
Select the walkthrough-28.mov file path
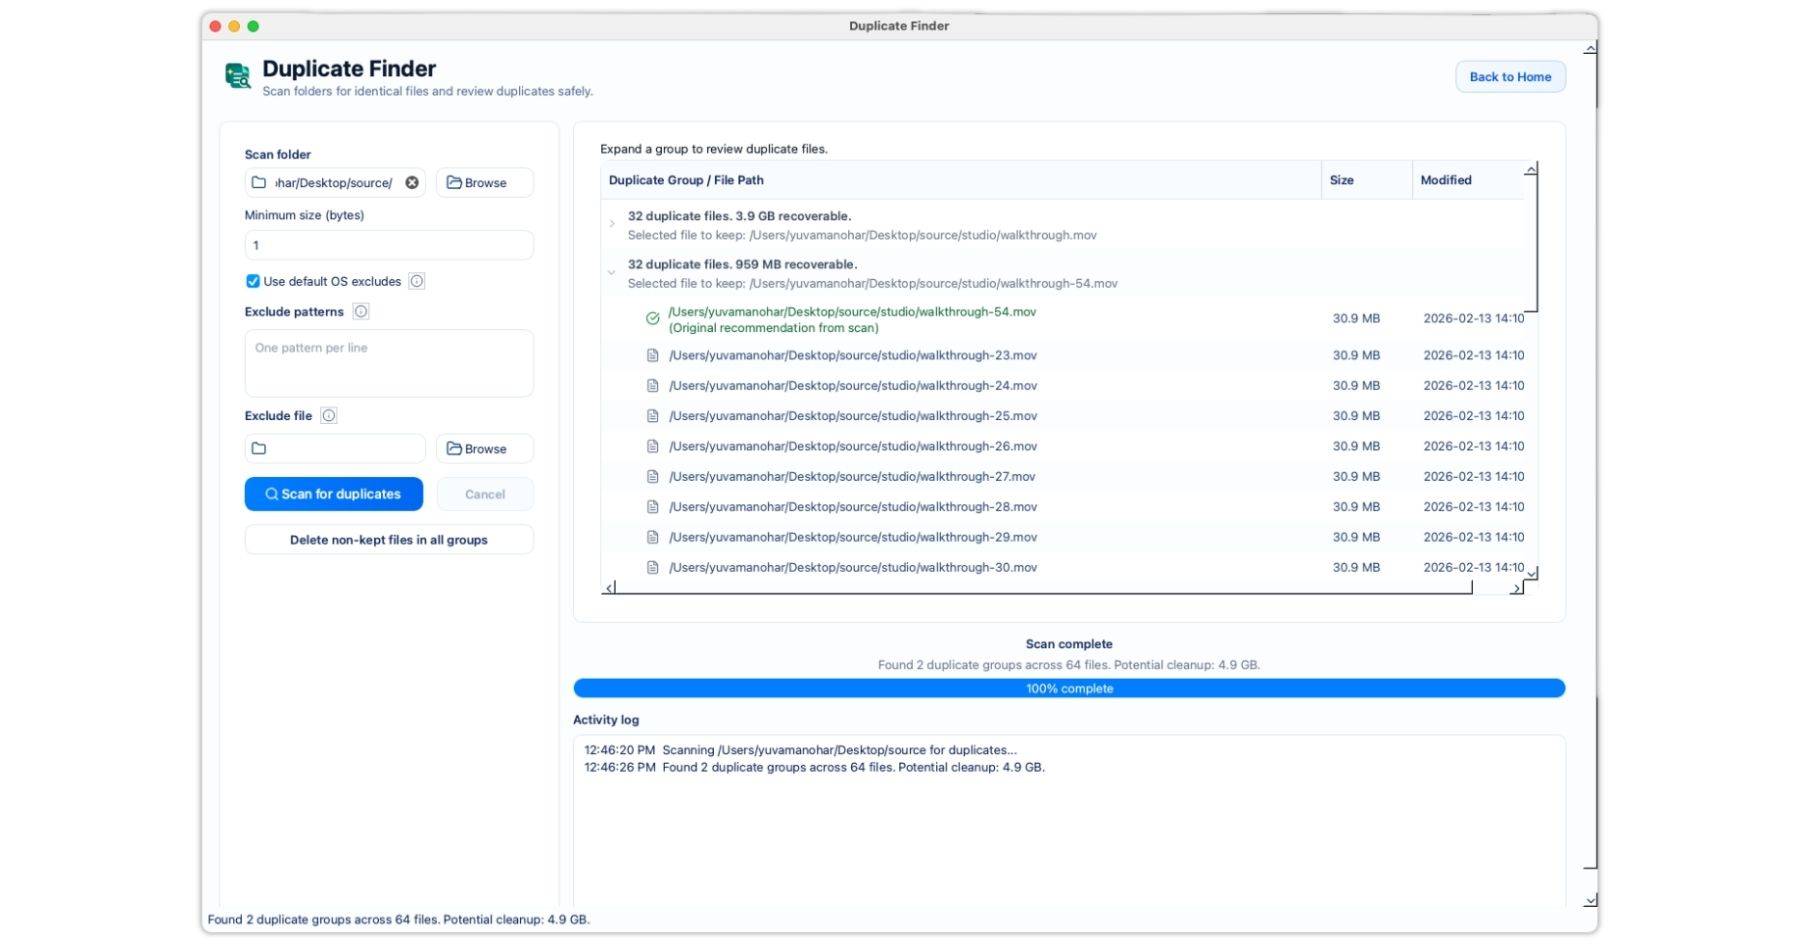853,507
